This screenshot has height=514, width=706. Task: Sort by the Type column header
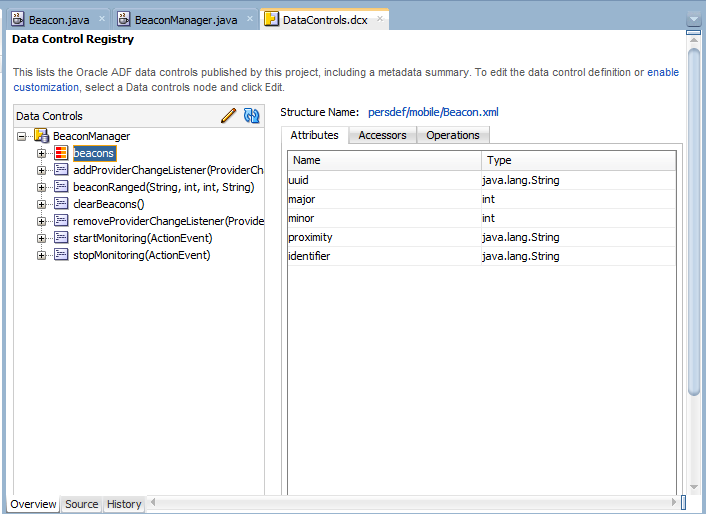(x=579, y=160)
